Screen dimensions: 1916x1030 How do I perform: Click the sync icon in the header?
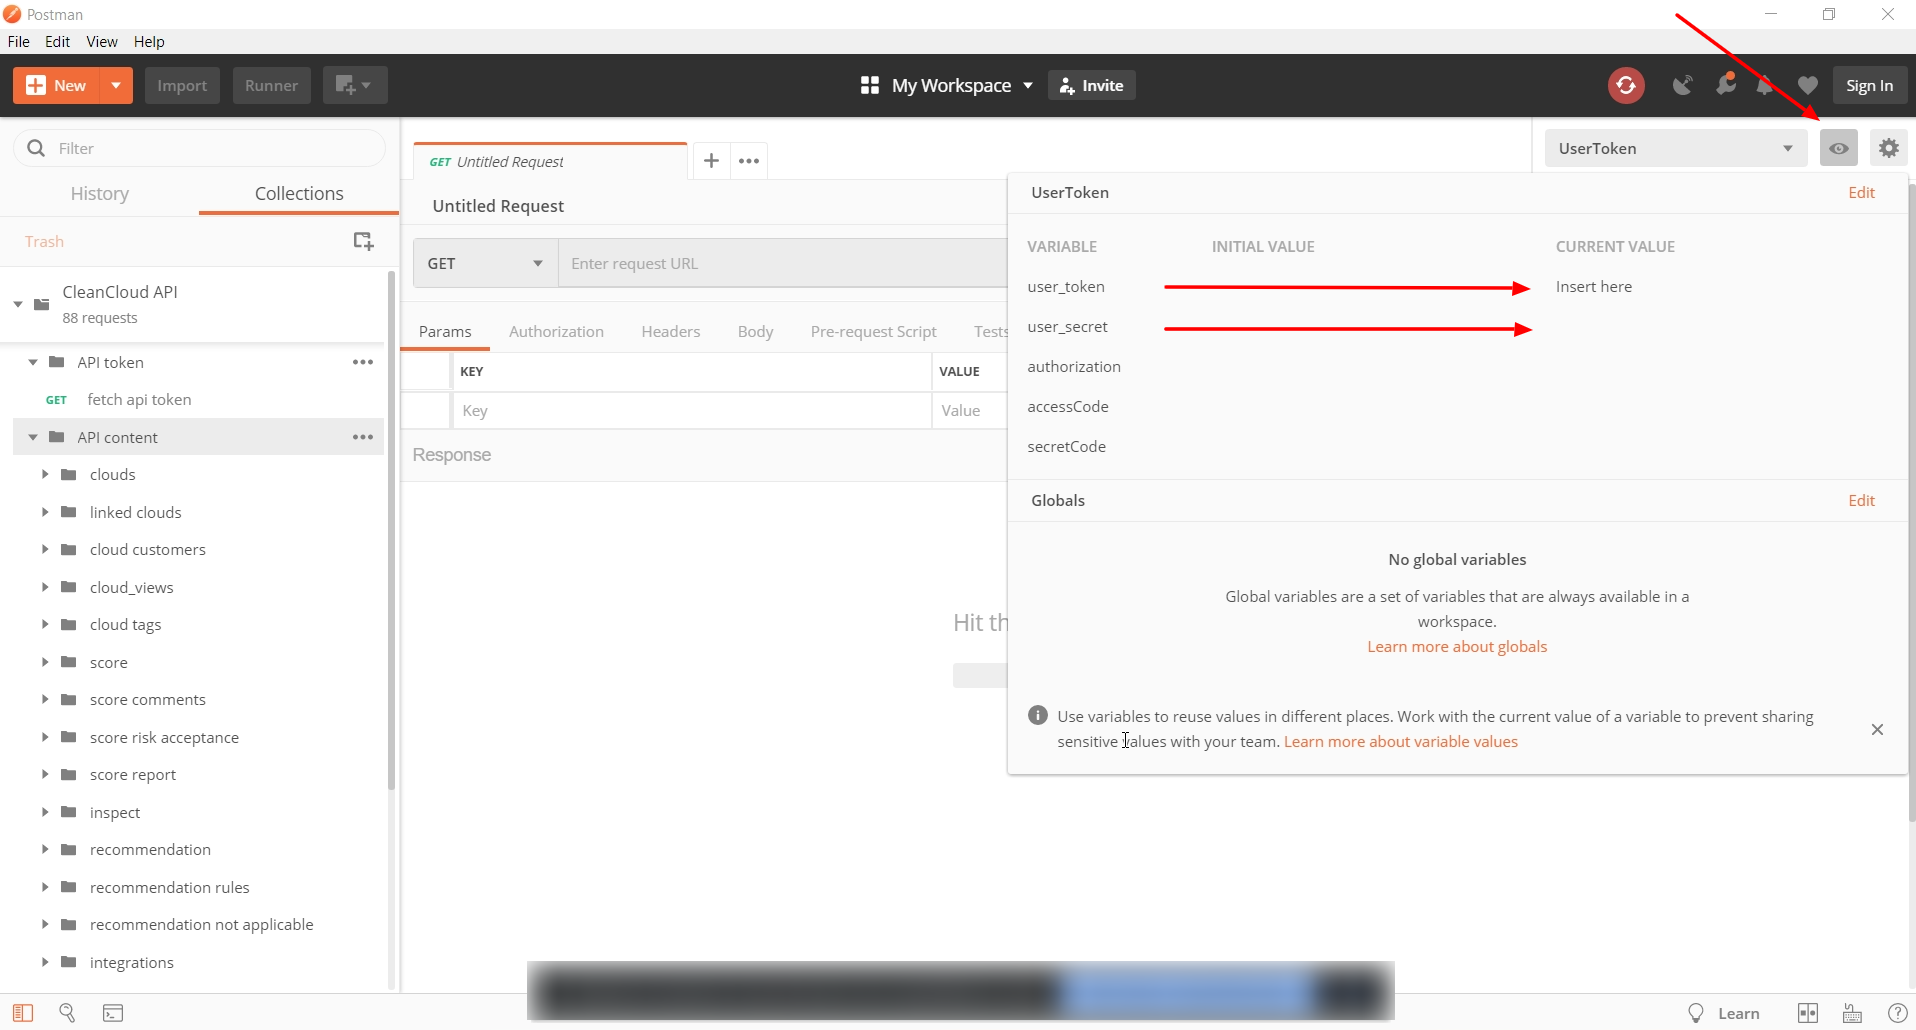pyautogui.click(x=1627, y=85)
